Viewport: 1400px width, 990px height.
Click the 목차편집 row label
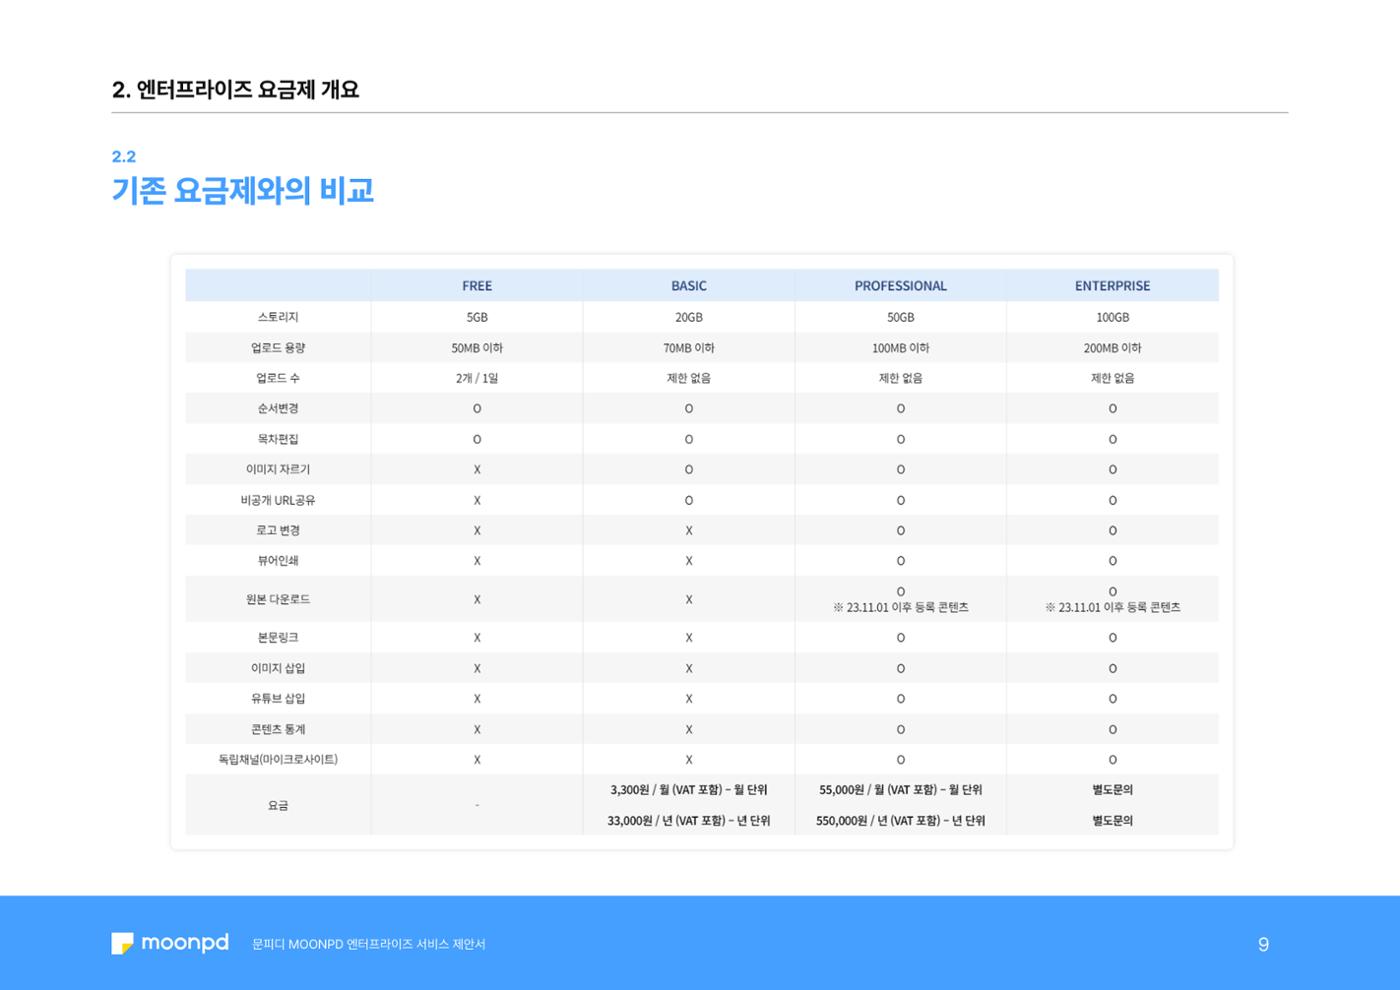278,439
